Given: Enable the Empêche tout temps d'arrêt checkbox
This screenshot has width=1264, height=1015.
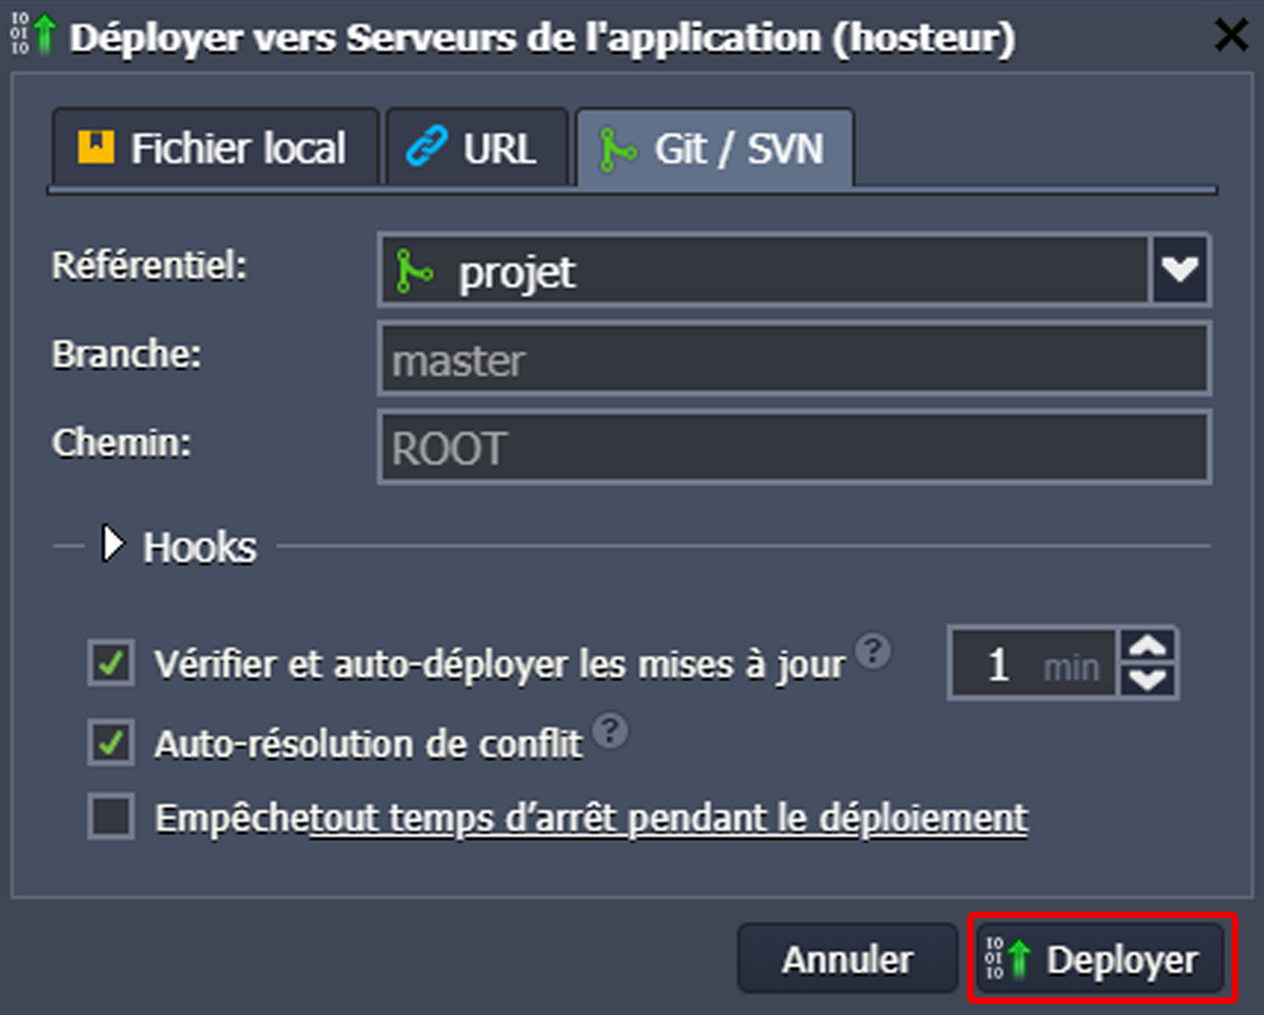Looking at the screenshot, I should [111, 816].
